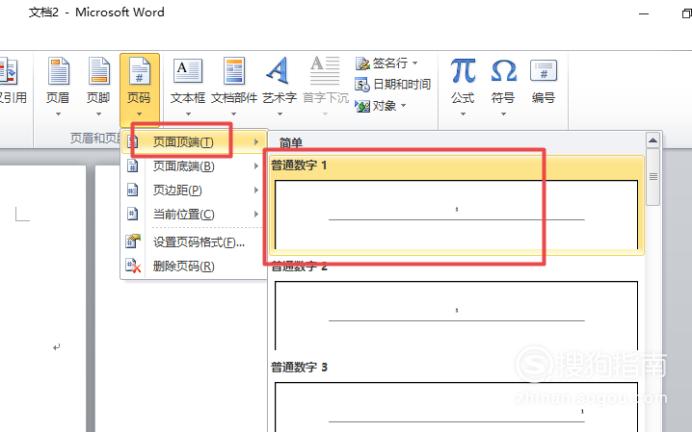
Task: Click the 对象 object icon
Action: coord(362,106)
